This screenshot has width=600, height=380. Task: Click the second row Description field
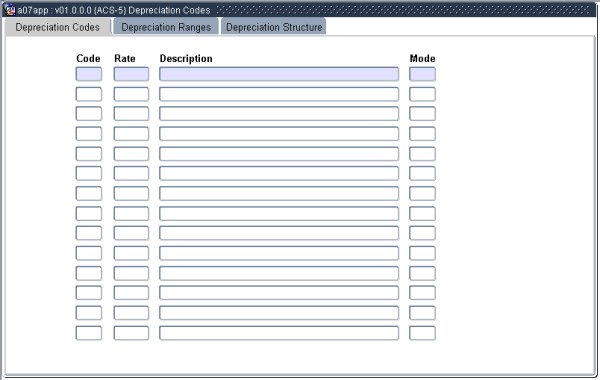(x=279, y=94)
